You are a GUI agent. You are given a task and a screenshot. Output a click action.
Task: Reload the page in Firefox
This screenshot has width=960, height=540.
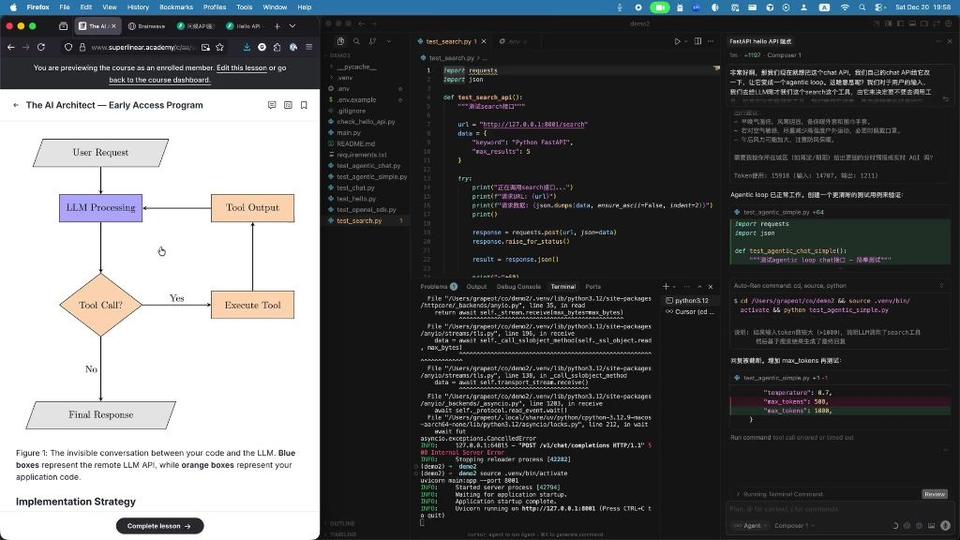coord(41,47)
